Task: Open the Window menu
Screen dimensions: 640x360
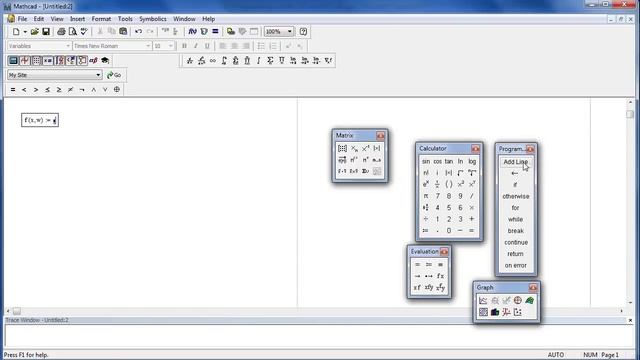Action: click(x=184, y=19)
